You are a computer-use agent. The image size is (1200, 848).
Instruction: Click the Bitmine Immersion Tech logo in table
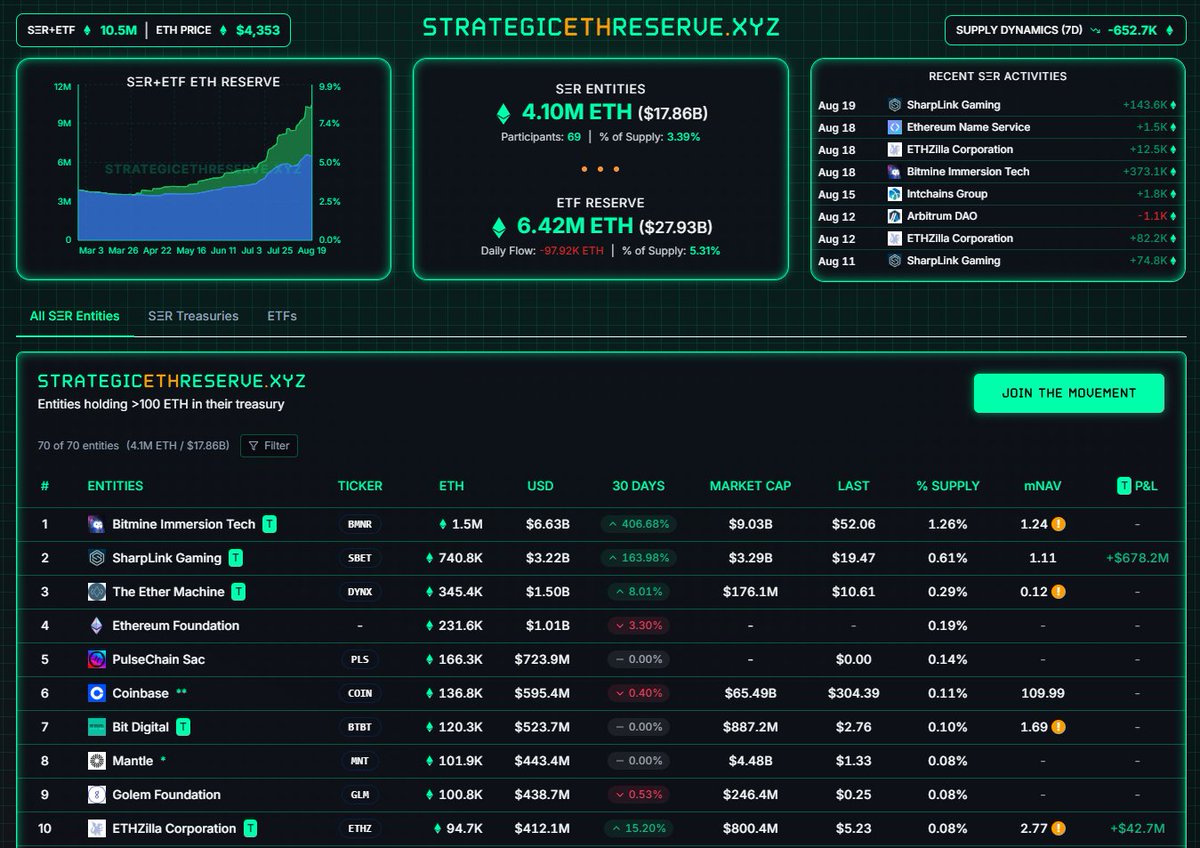pyautogui.click(x=97, y=524)
